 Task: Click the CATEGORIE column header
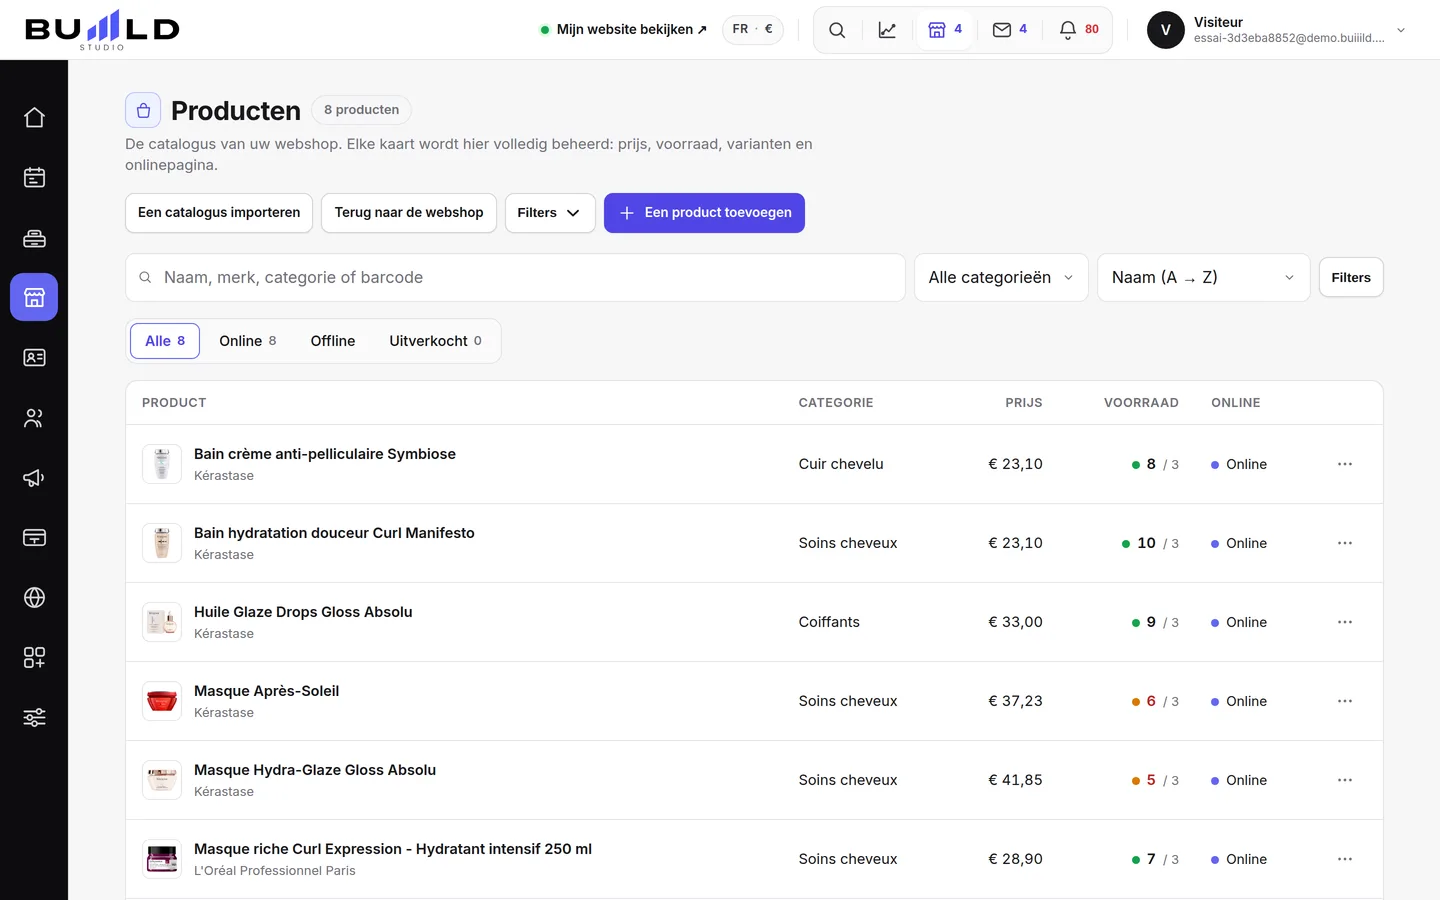click(x=836, y=403)
